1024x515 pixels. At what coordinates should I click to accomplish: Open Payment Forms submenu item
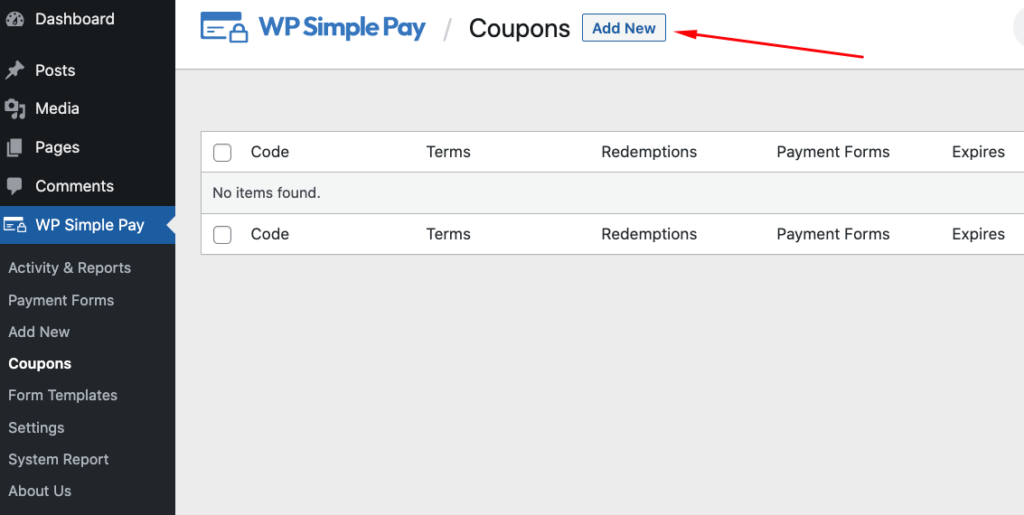(x=61, y=300)
